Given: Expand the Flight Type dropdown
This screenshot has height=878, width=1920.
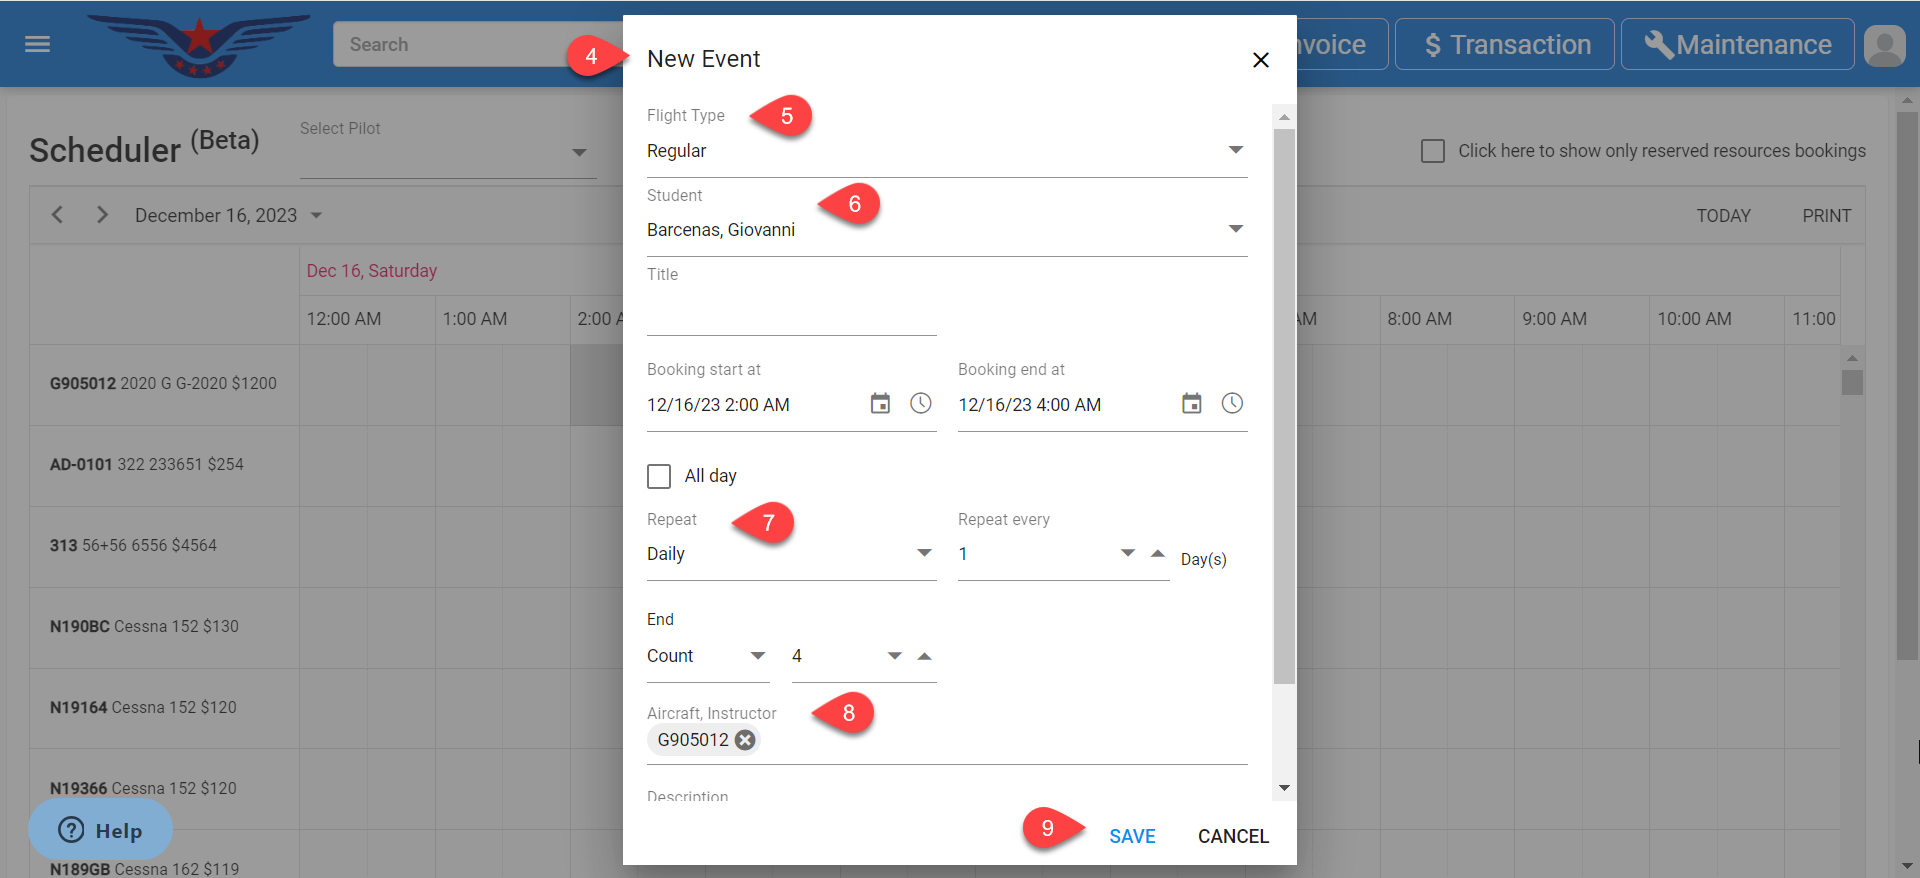Looking at the screenshot, I should pos(1235,151).
